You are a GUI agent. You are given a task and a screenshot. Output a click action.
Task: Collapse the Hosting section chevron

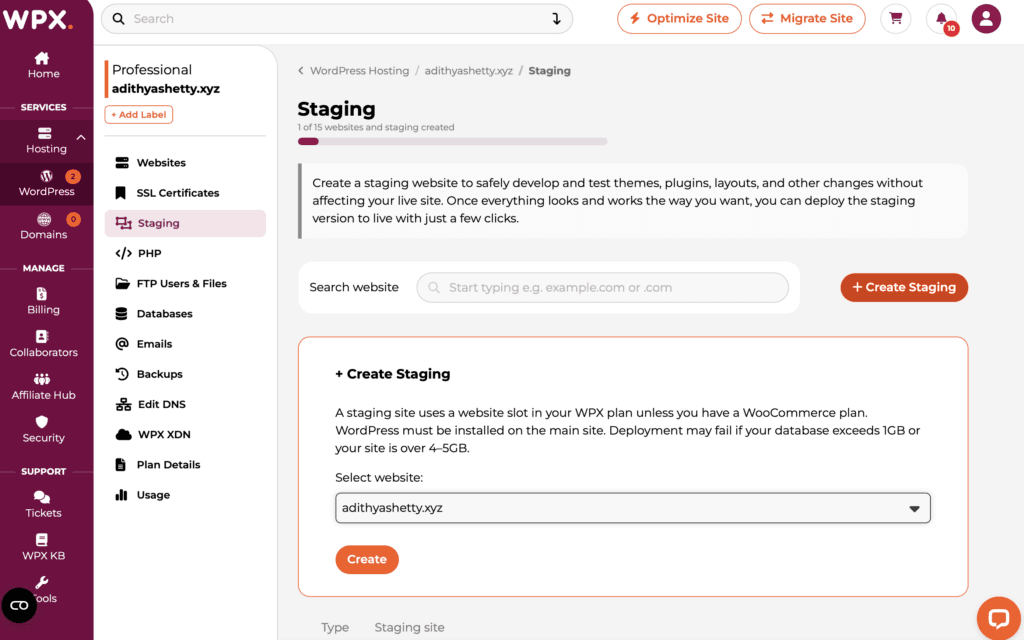click(81, 137)
